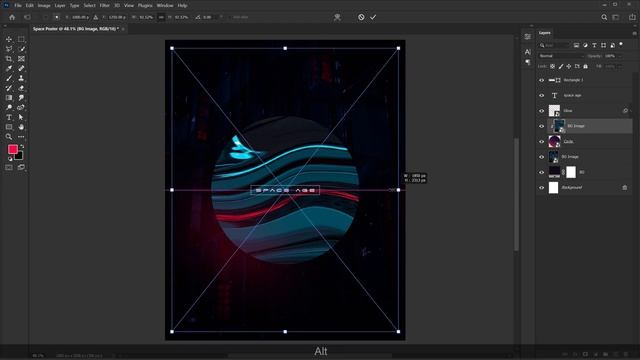
Task: Click the BG layer mask thumbnail
Action: click(x=571, y=172)
